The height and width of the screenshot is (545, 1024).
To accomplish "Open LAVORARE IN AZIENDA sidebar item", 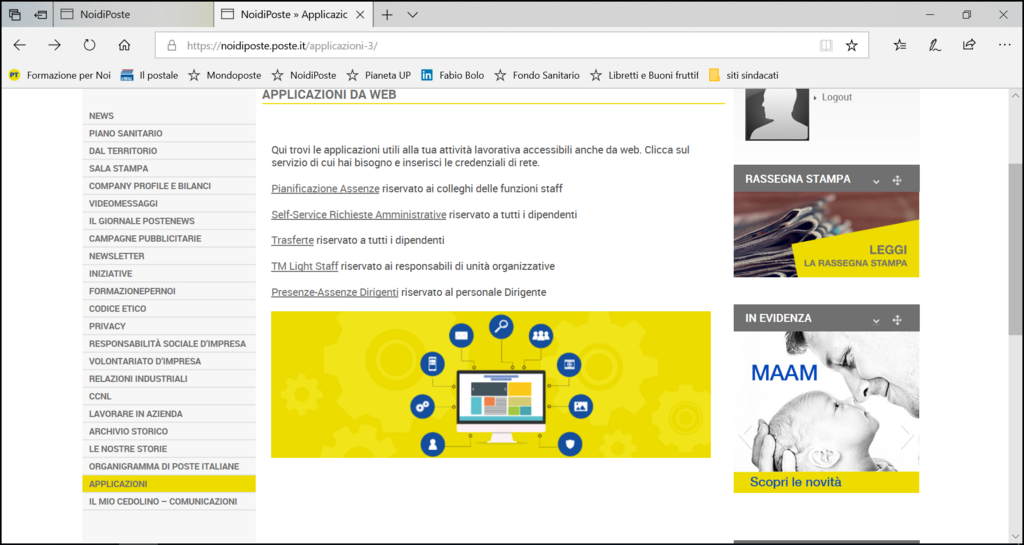I will point(168,414).
